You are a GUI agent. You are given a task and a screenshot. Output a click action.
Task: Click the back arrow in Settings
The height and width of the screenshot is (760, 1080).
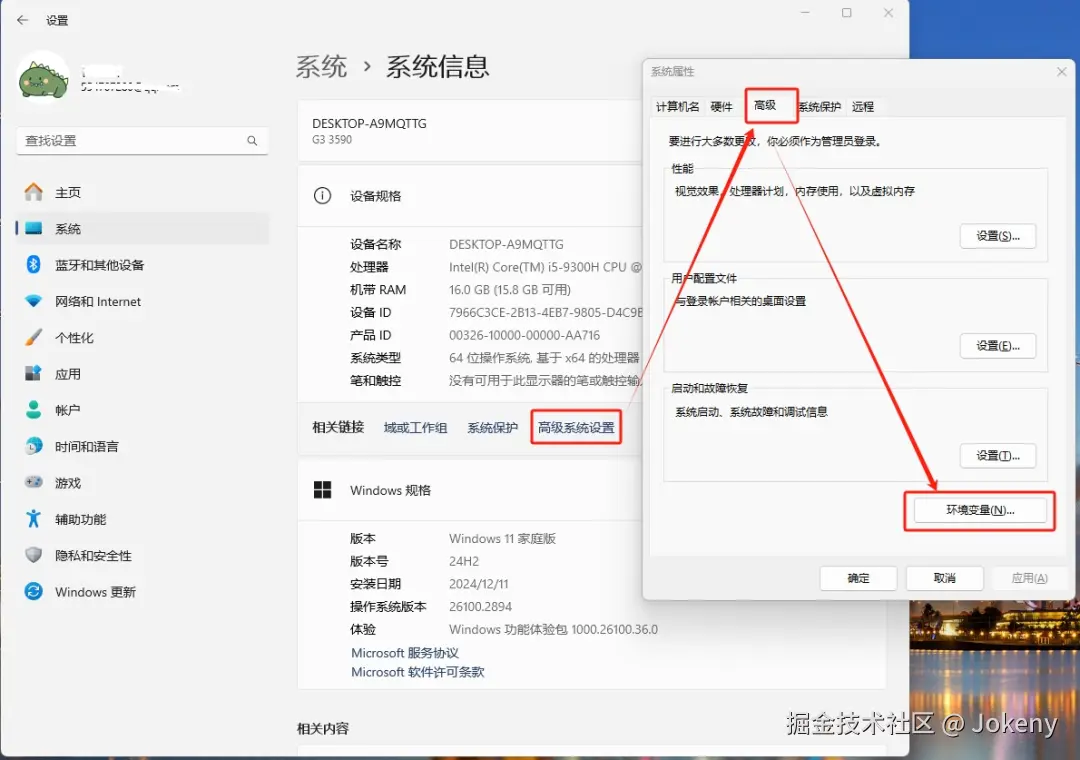23,20
